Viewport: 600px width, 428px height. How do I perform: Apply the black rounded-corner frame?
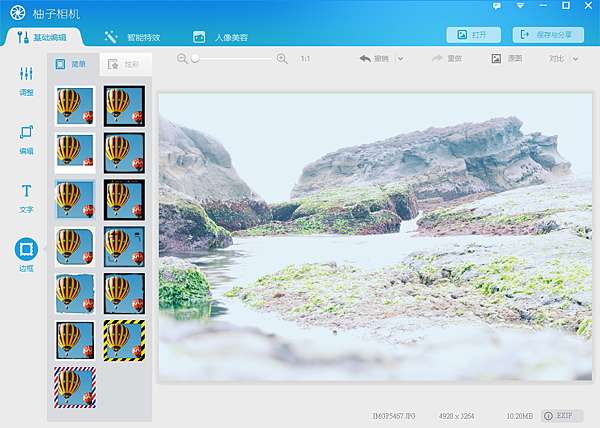point(124,153)
